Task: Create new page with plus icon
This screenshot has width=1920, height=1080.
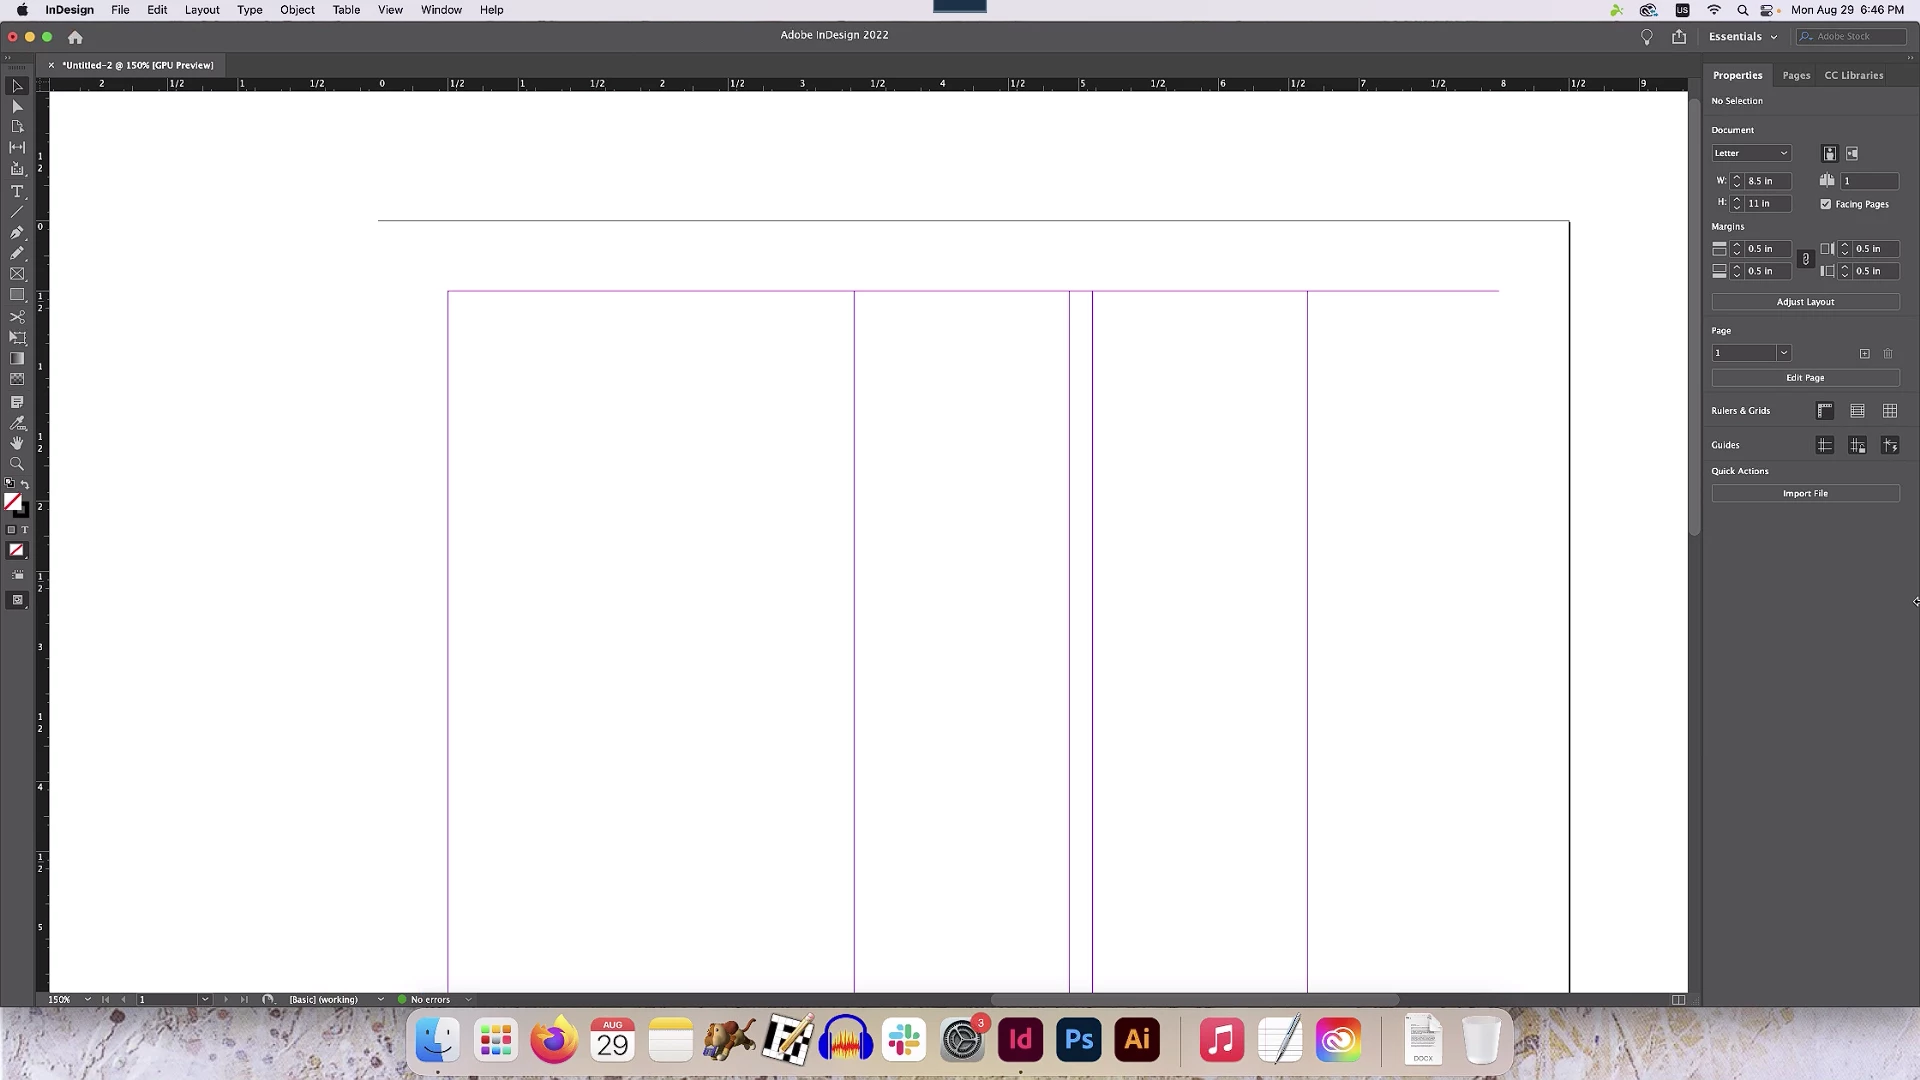Action: (1864, 354)
